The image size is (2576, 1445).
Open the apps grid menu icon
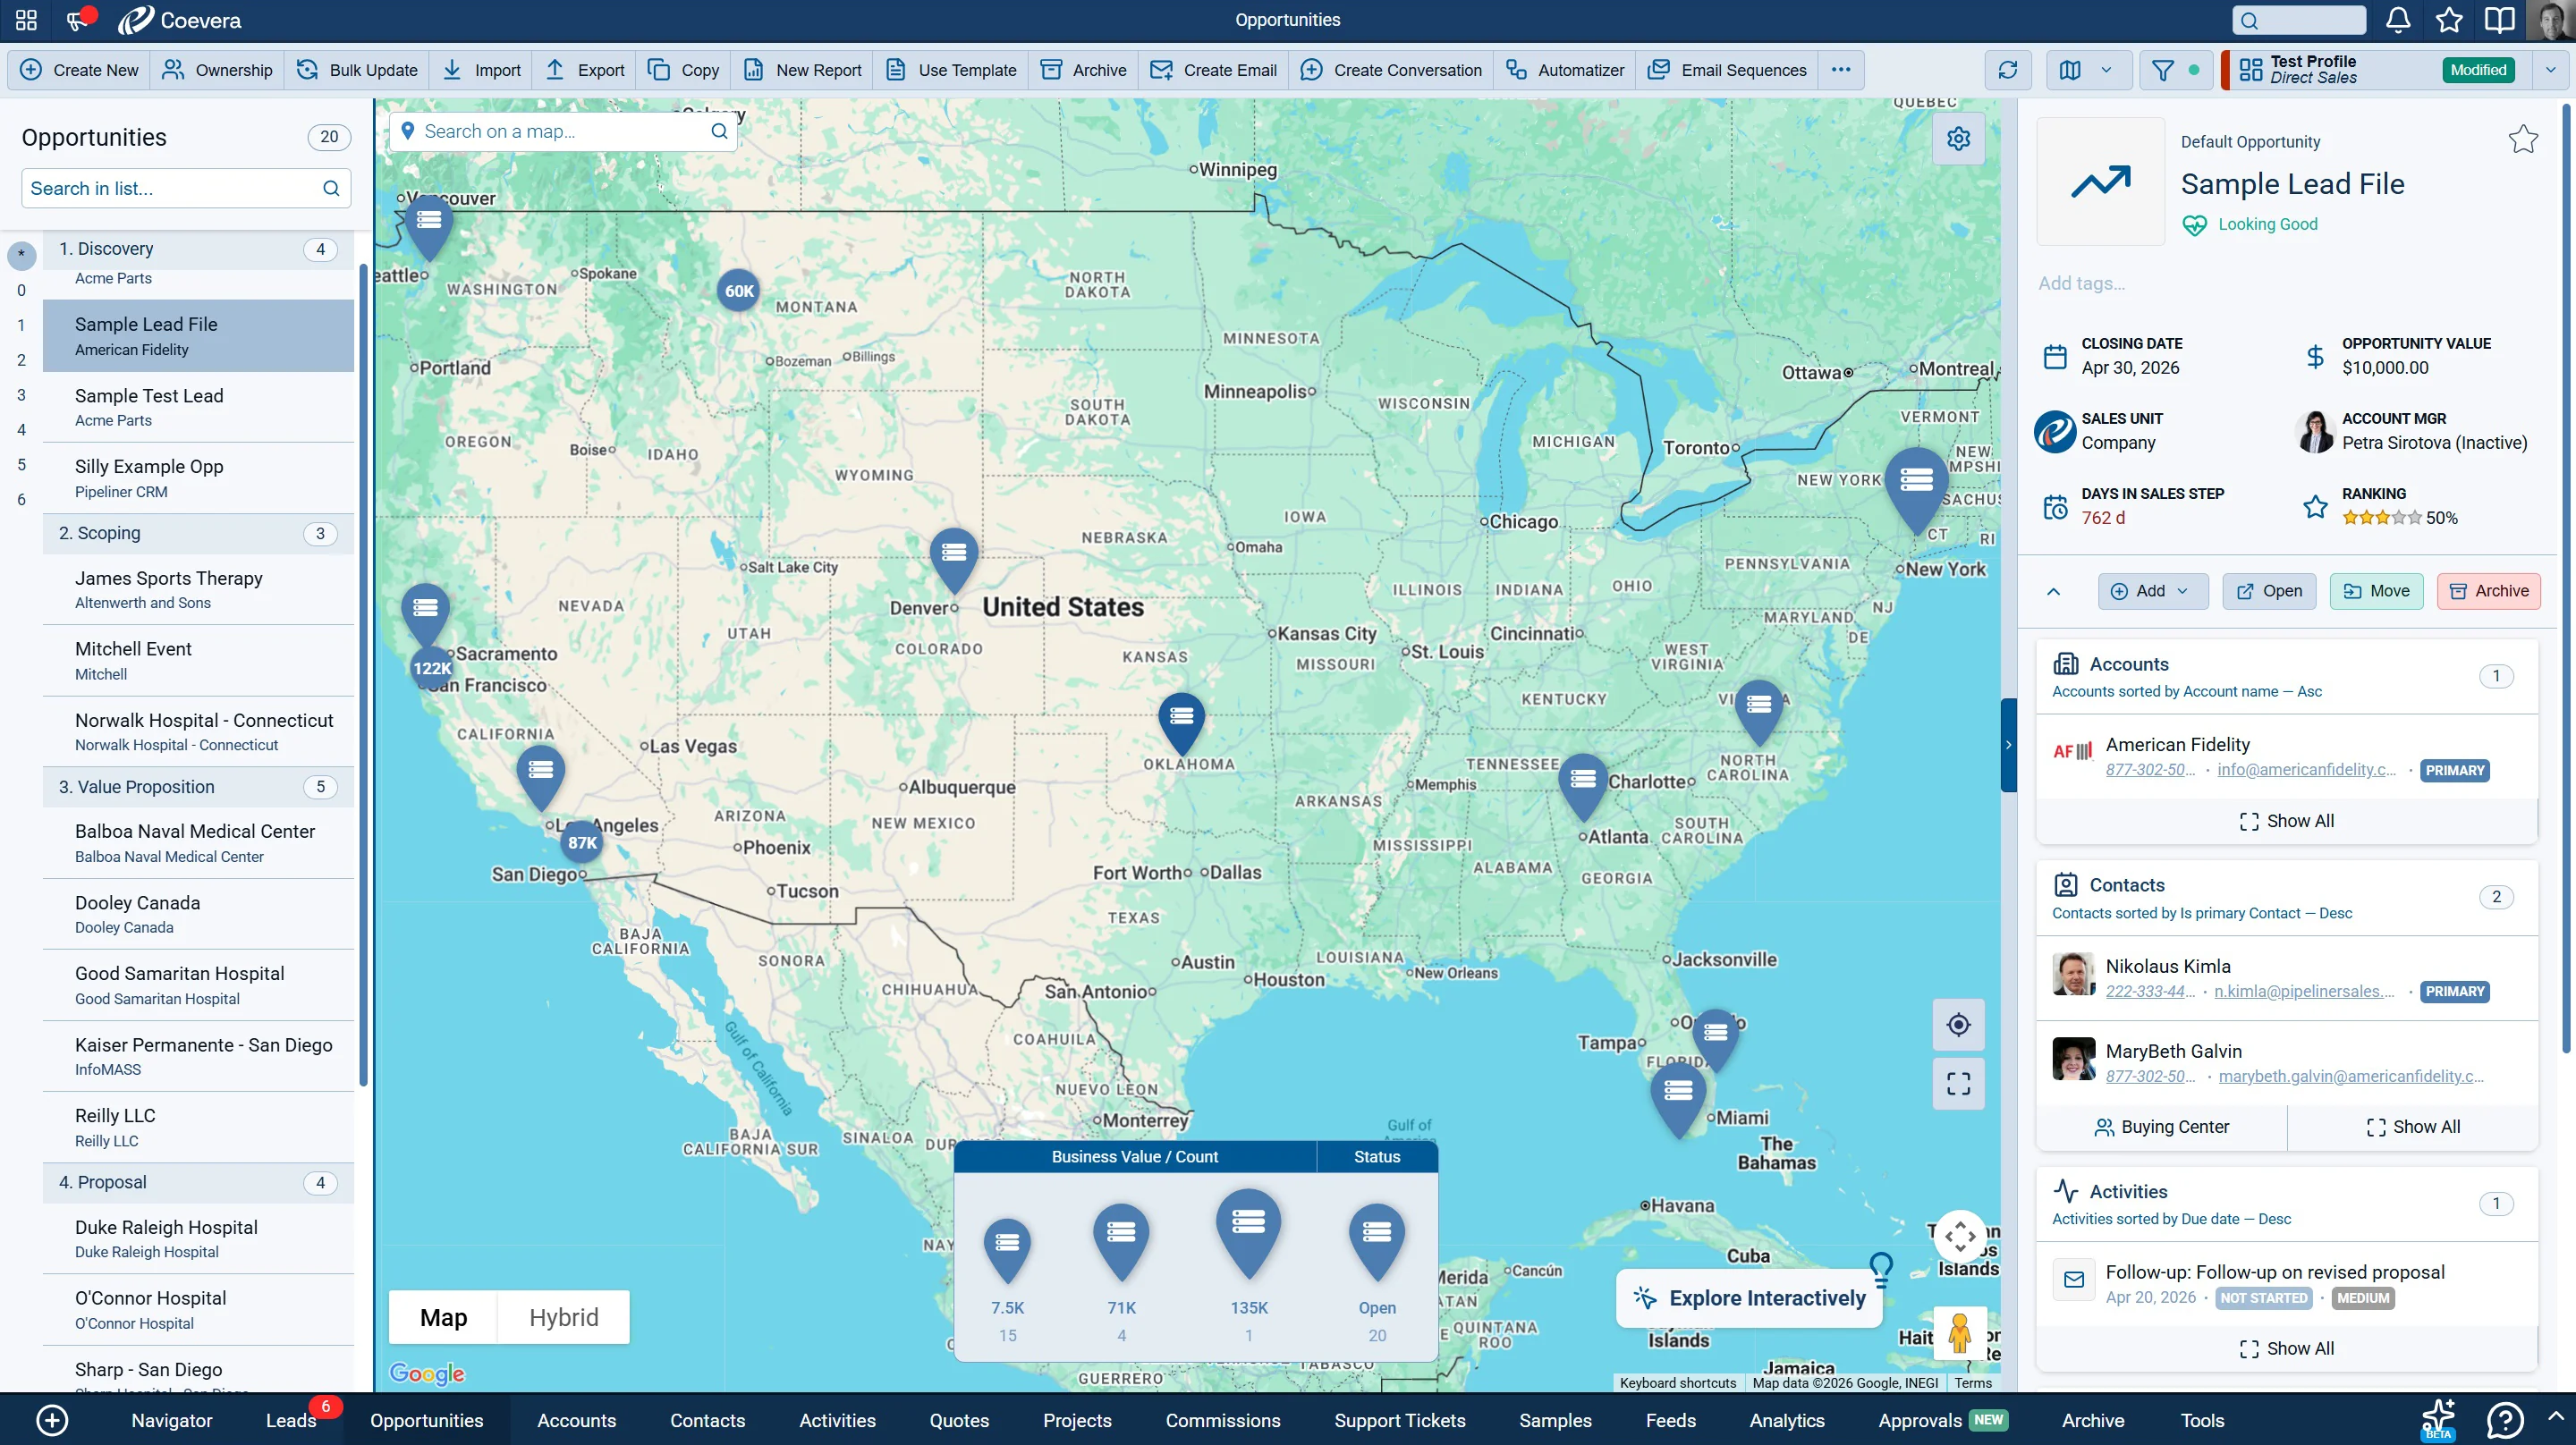point(26,20)
